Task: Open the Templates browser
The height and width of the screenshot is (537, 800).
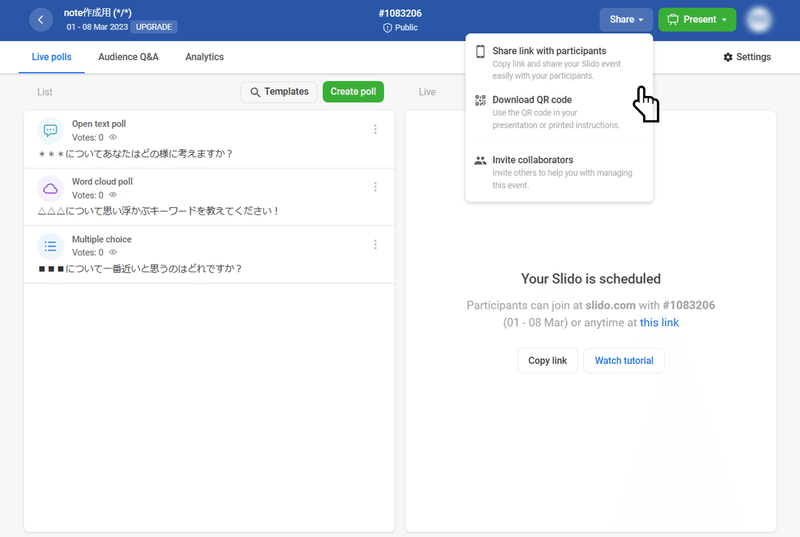Action: (279, 92)
